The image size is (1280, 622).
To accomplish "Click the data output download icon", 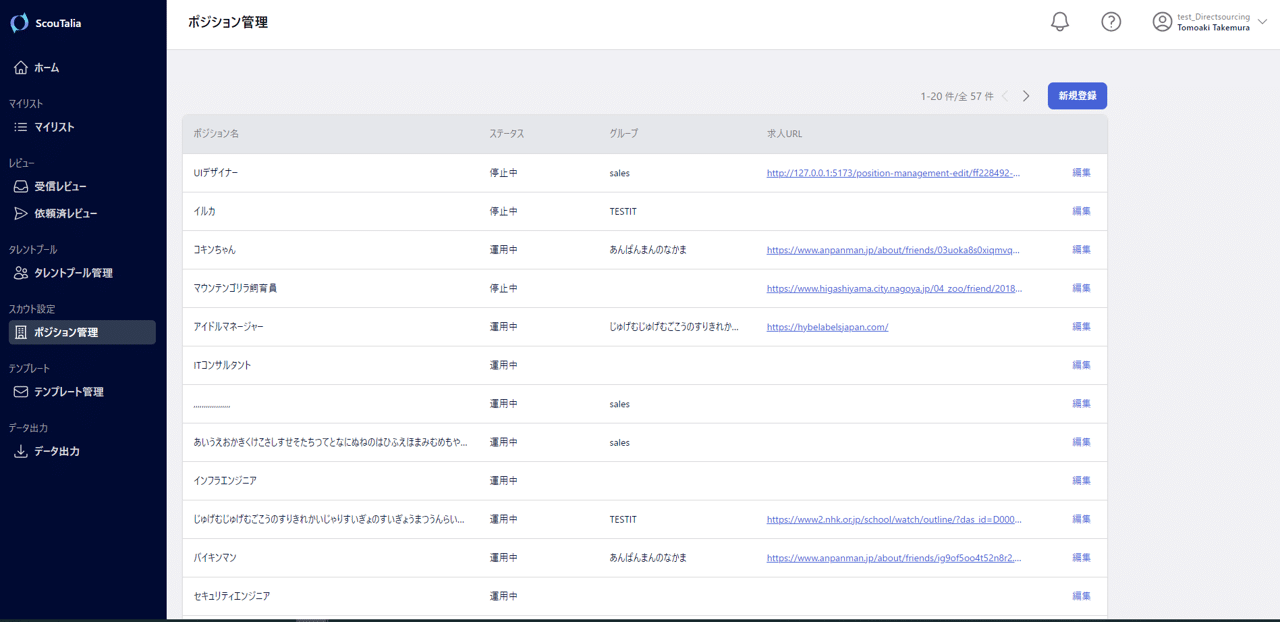I will (21, 451).
